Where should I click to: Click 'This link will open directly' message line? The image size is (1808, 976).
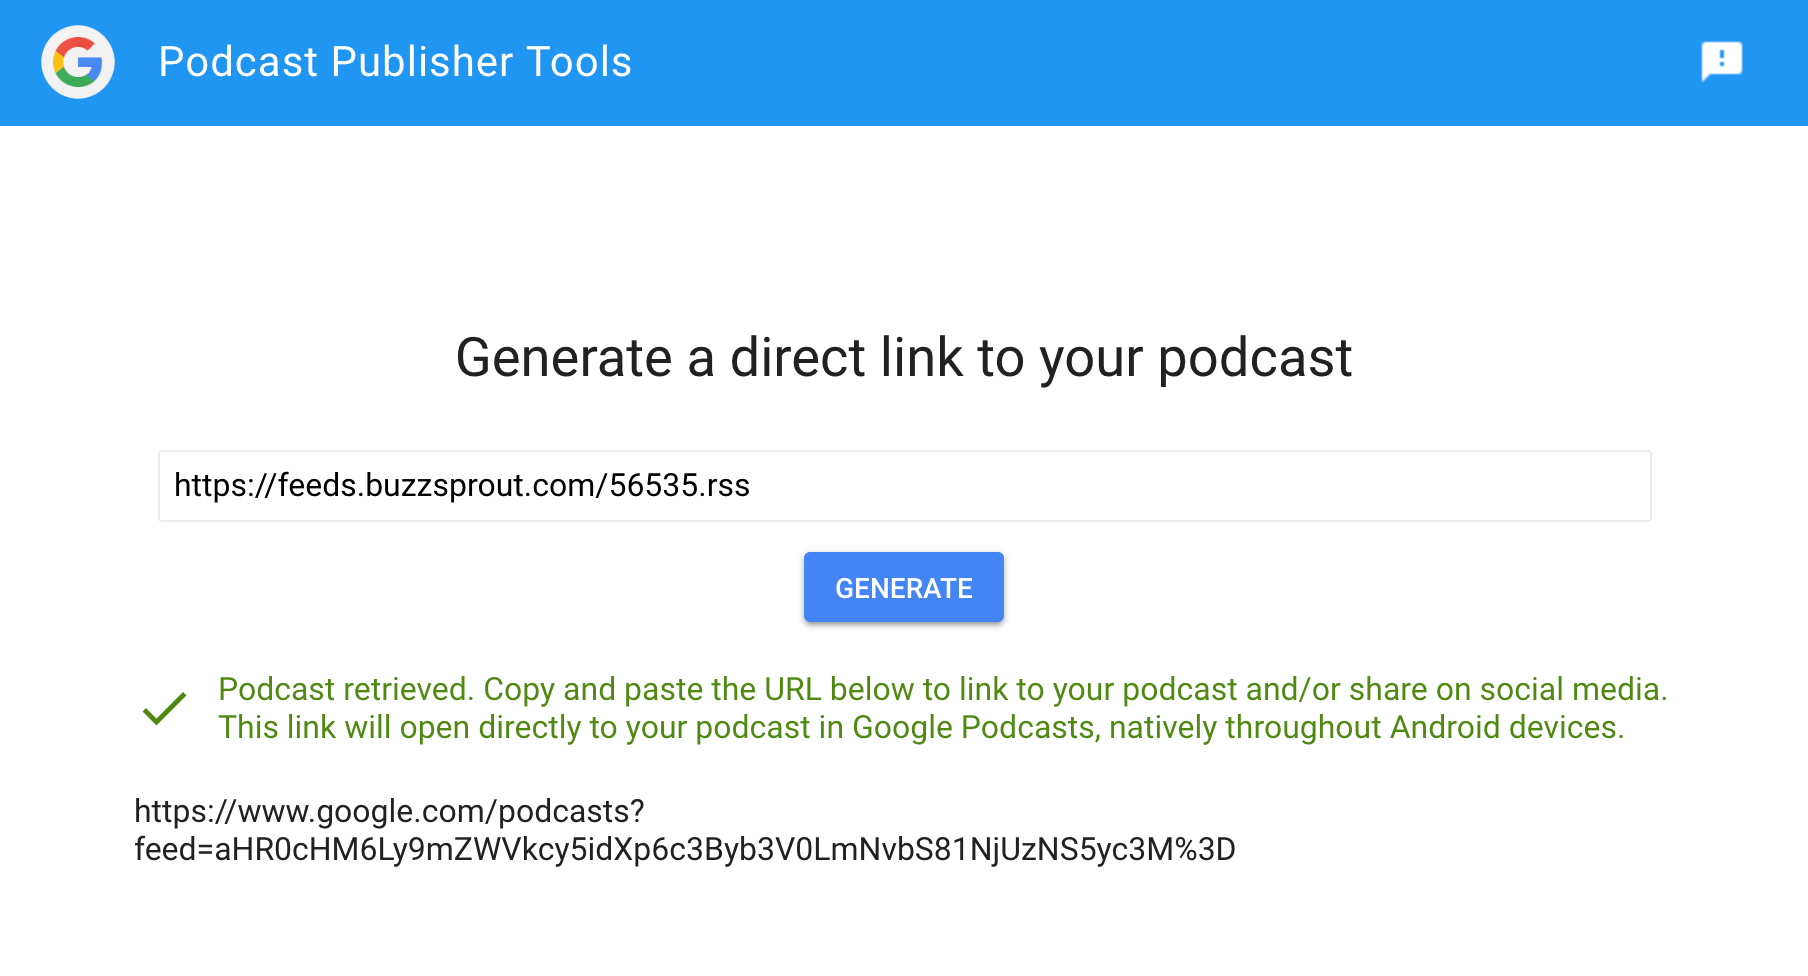point(920,728)
